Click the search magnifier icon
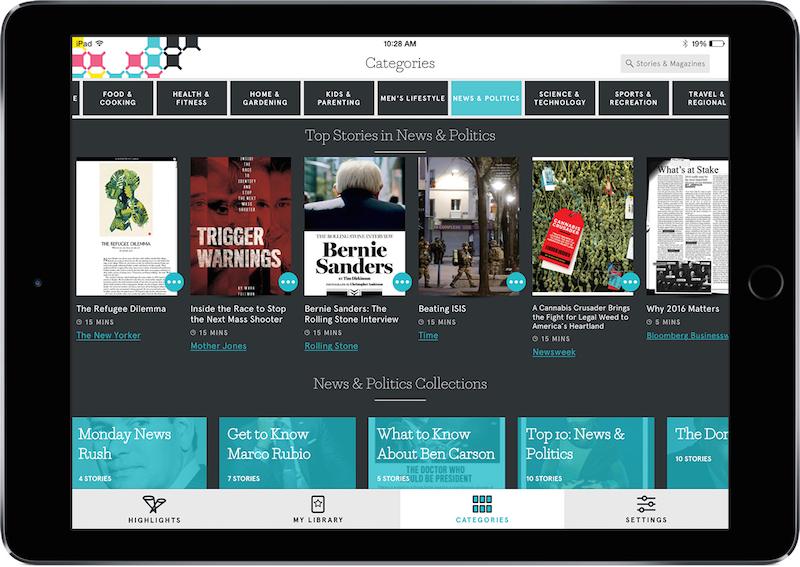The width and height of the screenshot is (800, 567). pyautogui.click(x=630, y=63)
